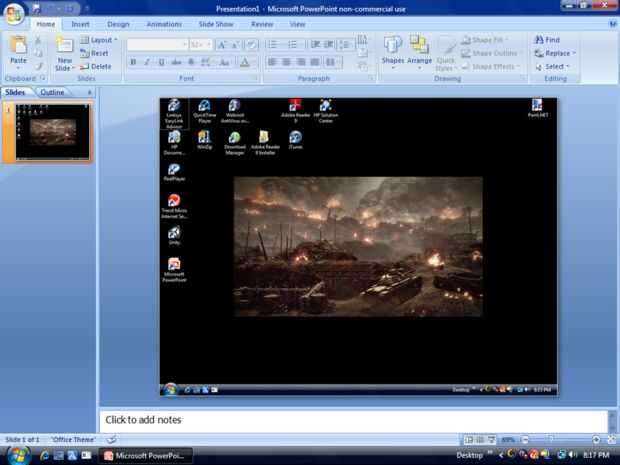Click the notes area to add notes
This screenshot has width=620, height=465.
pos(353,420)
